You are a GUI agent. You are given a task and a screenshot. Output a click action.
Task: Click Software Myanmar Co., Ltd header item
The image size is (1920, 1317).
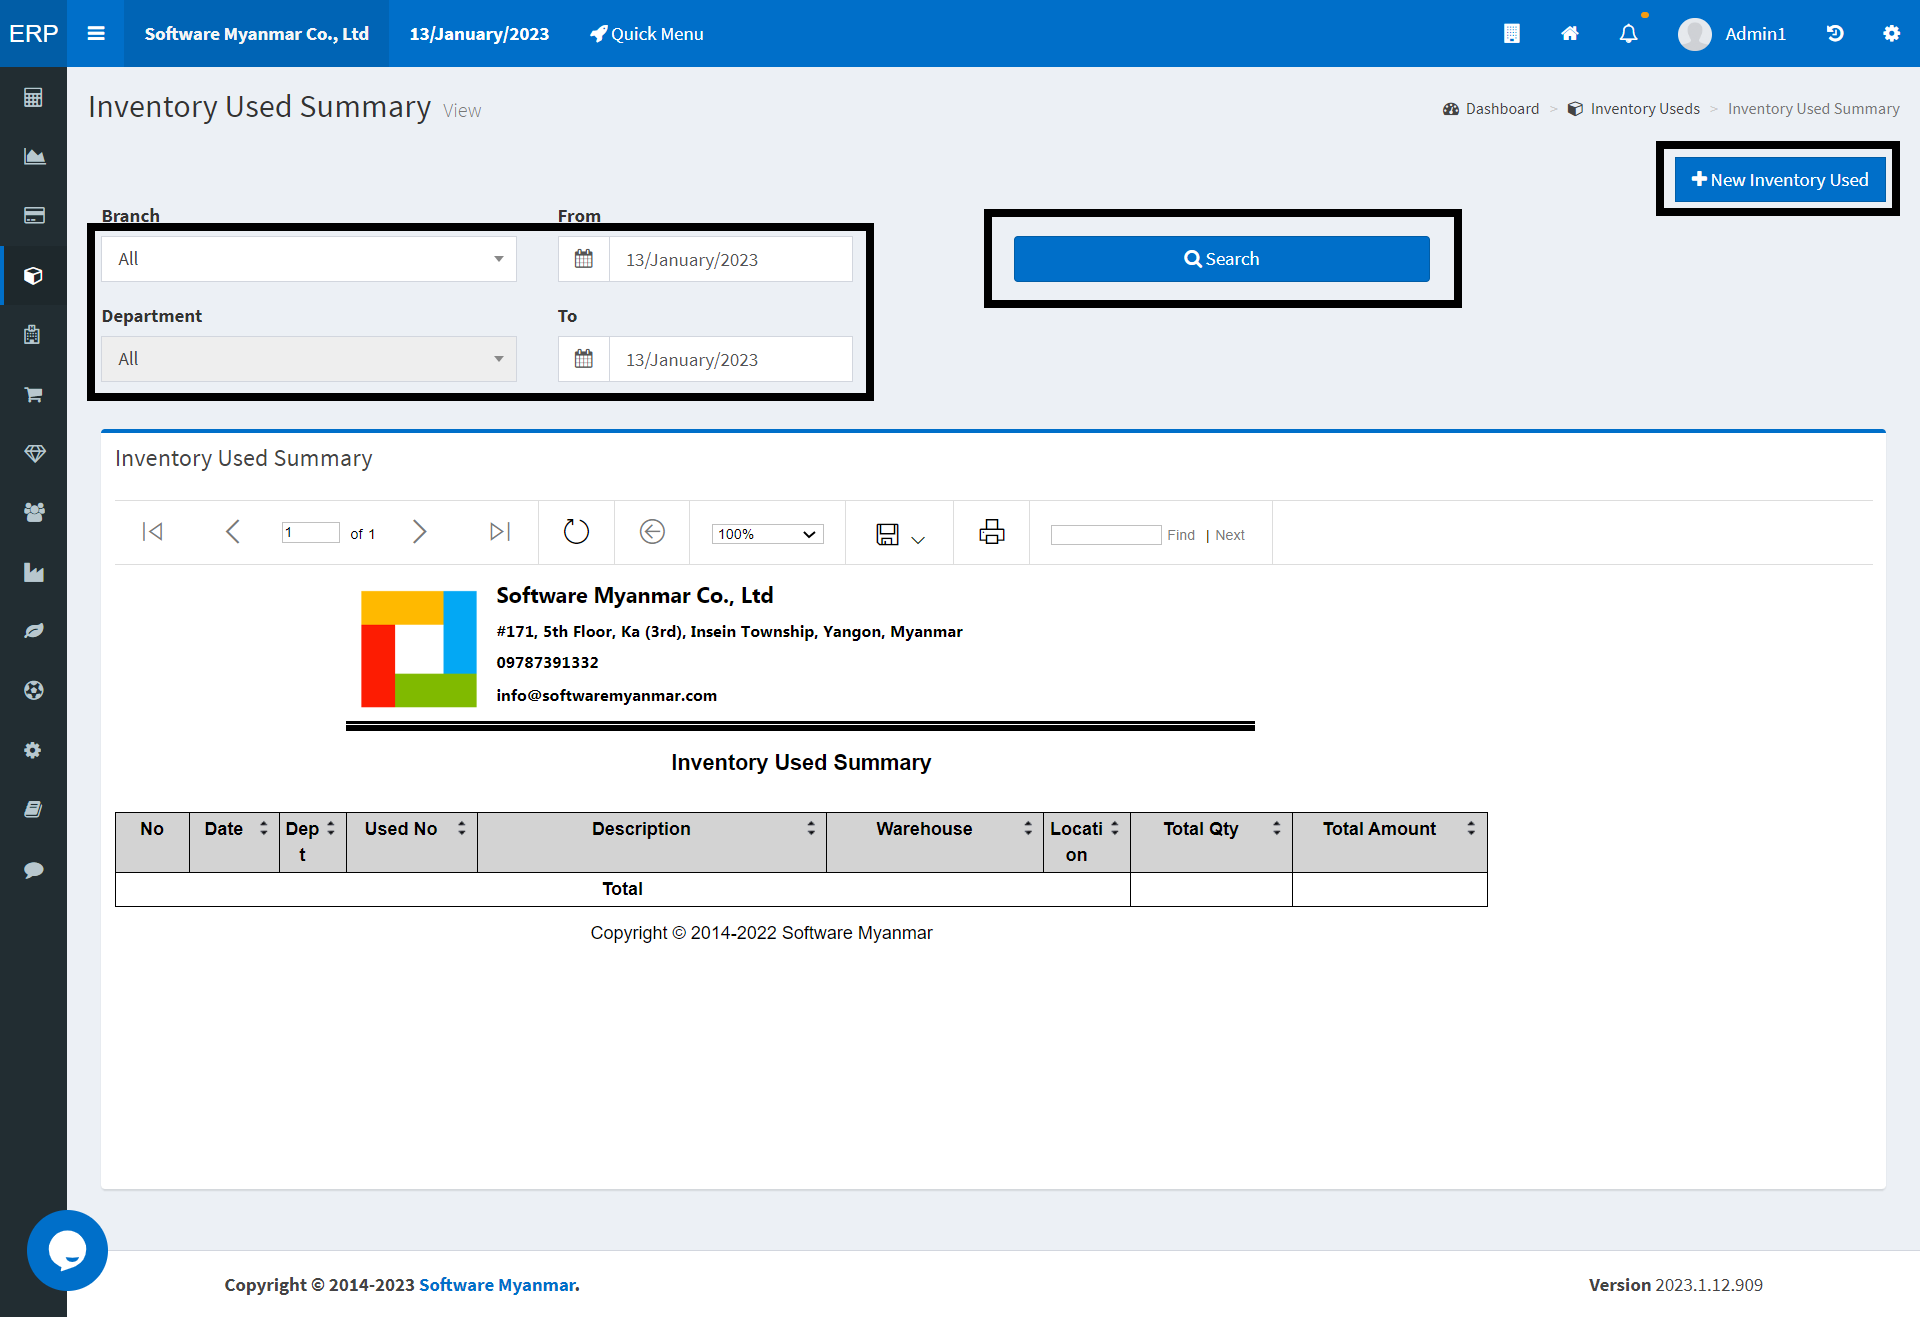257,33
